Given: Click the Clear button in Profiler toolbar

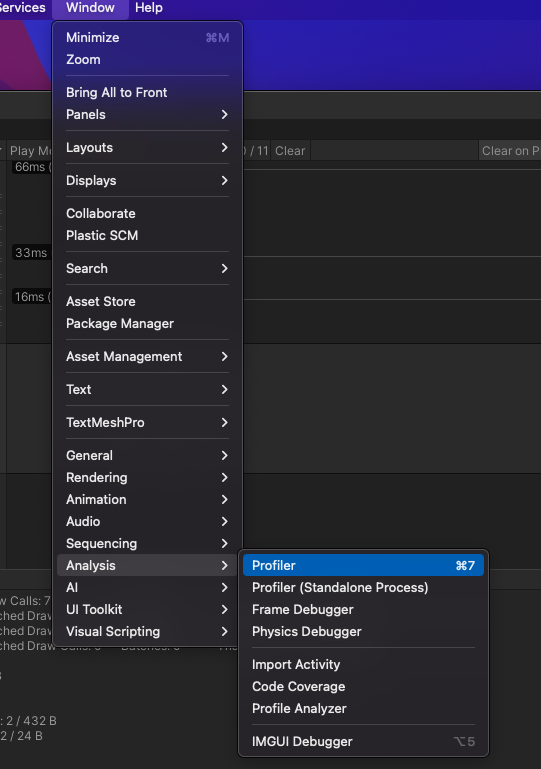Looking at the screenshot, I should [290, 151].
